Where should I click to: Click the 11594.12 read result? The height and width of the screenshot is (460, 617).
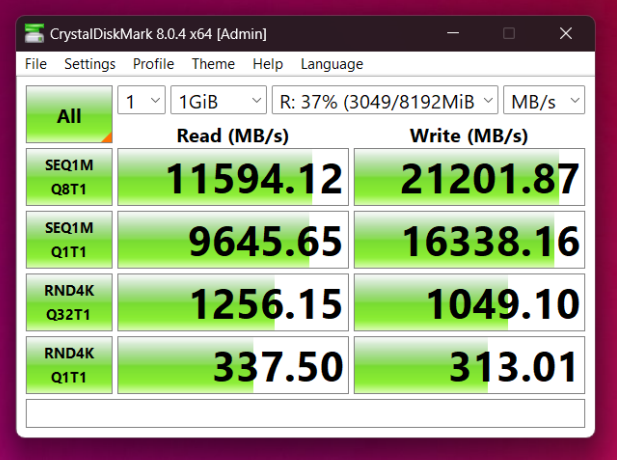tap(233, 177)
